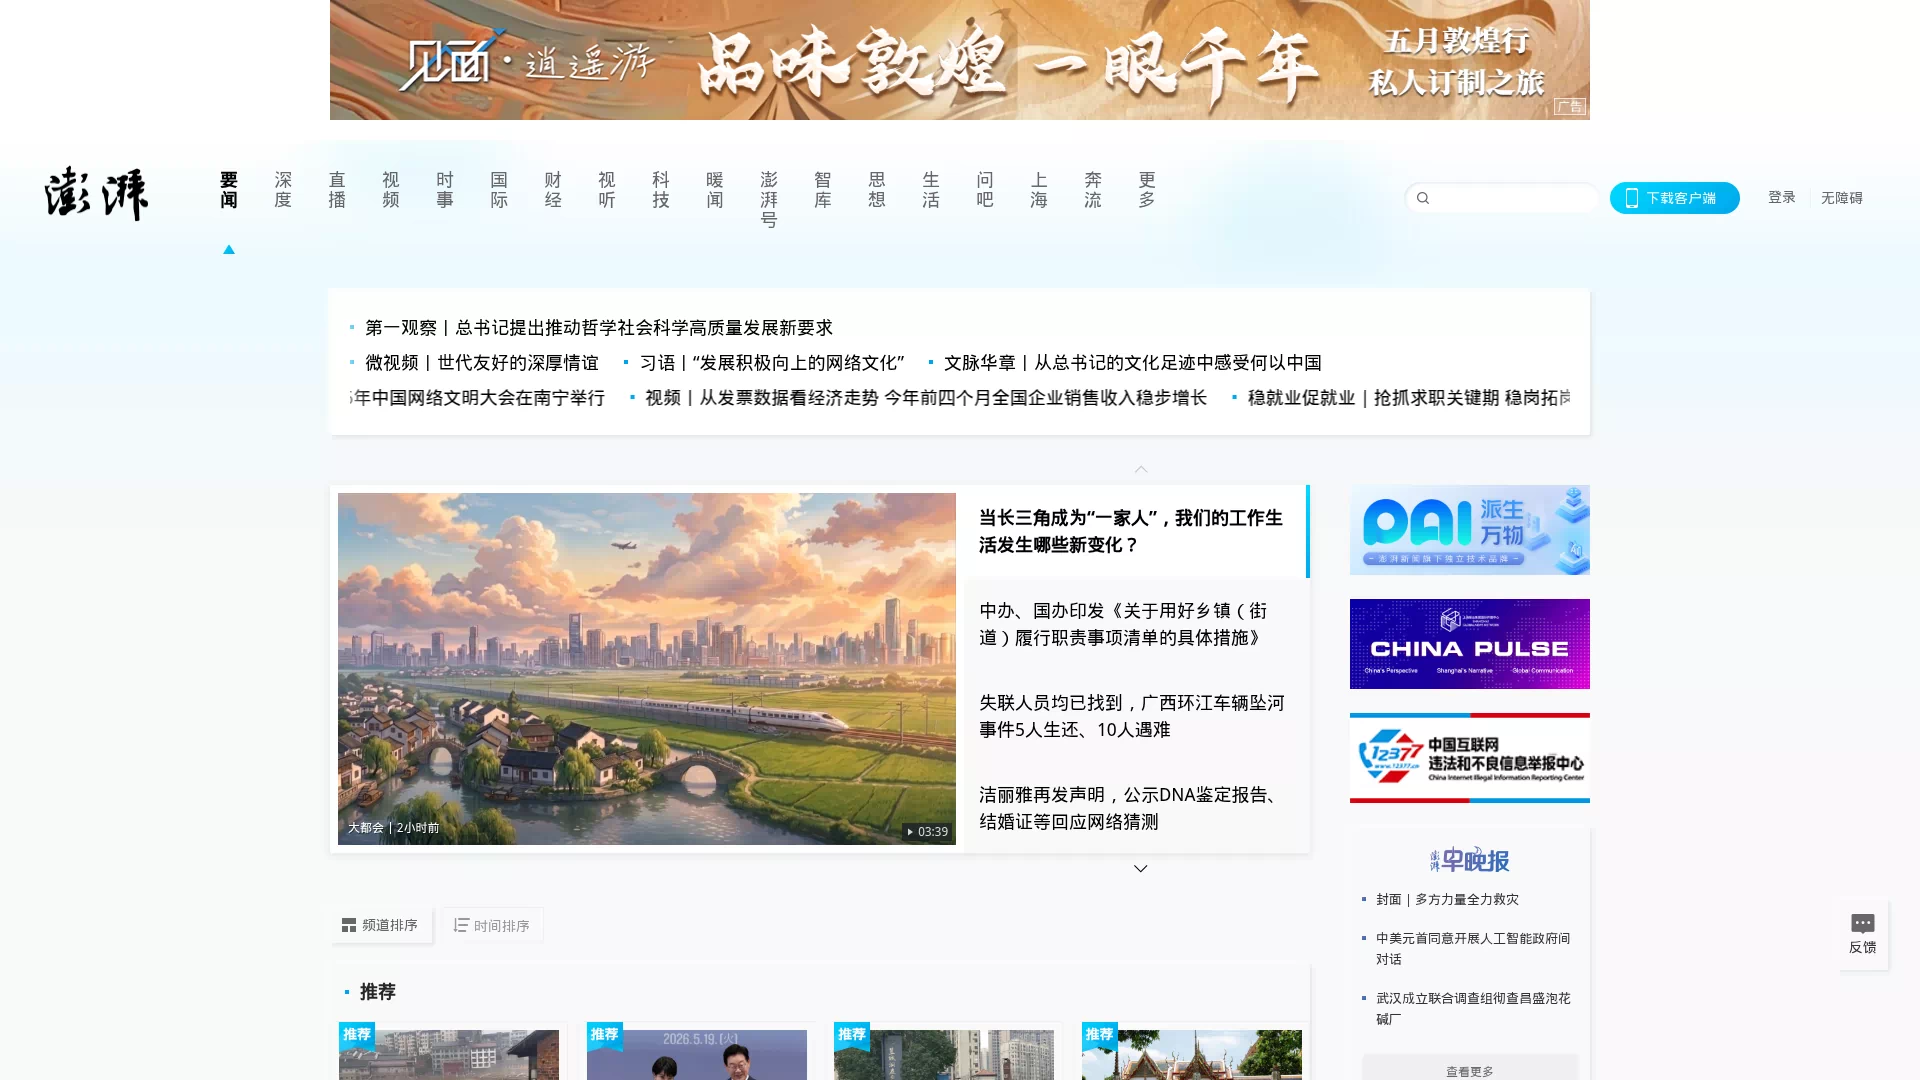This screenshot has width=1920, height=1080.
Task: Open the 国际 channel
Action: [x=499, y=190]
